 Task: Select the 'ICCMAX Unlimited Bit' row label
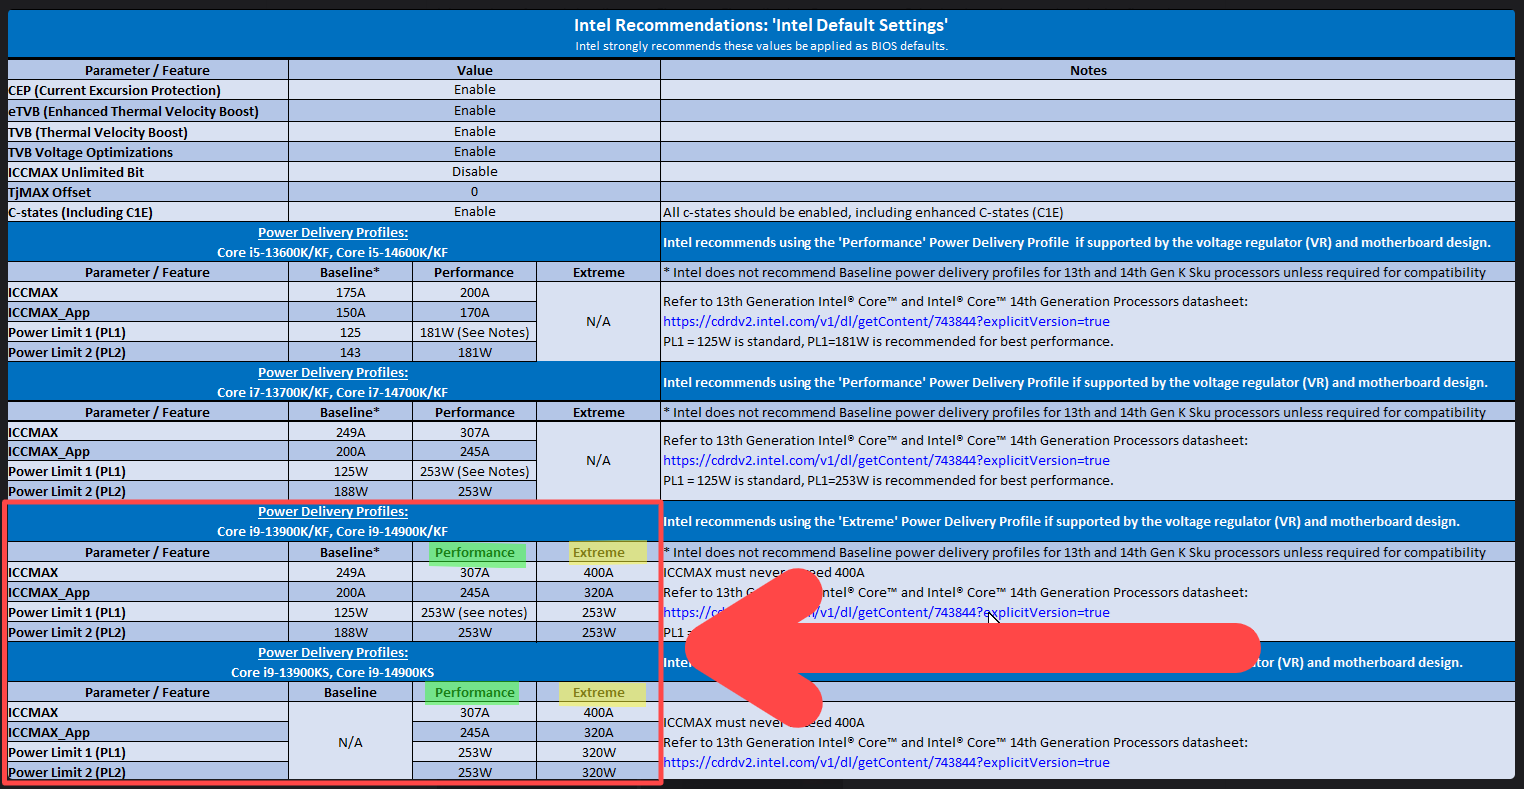[76, 172]
